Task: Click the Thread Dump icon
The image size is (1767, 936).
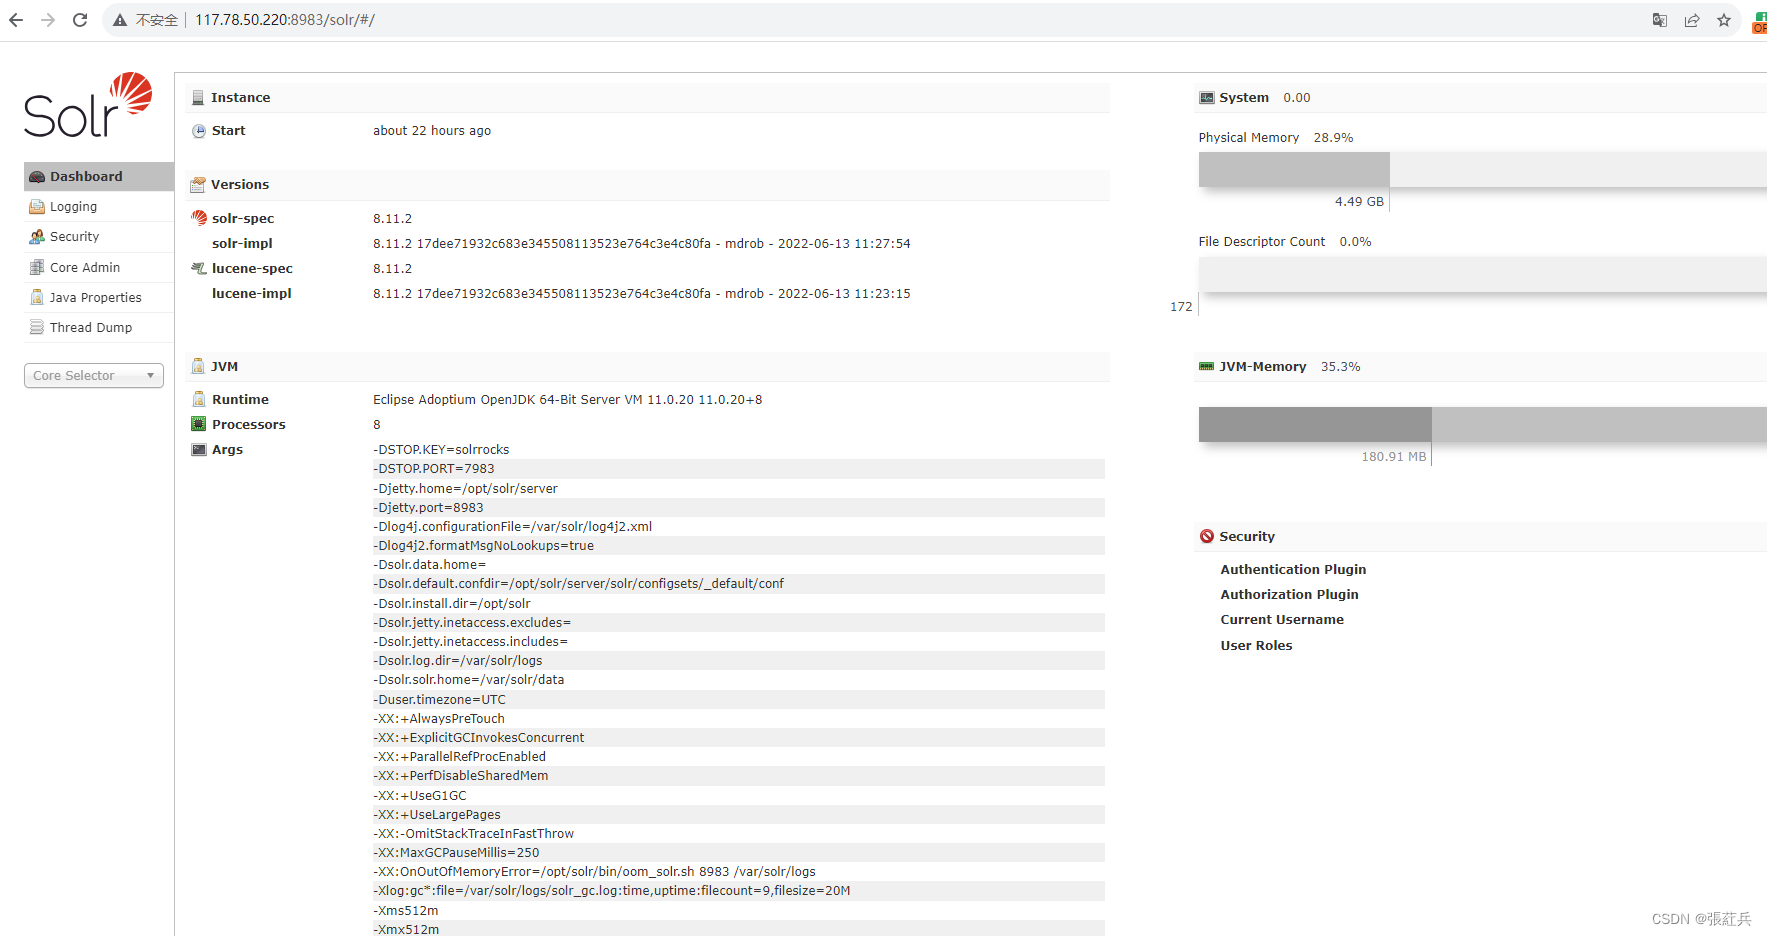Action: tap(37, 327)
